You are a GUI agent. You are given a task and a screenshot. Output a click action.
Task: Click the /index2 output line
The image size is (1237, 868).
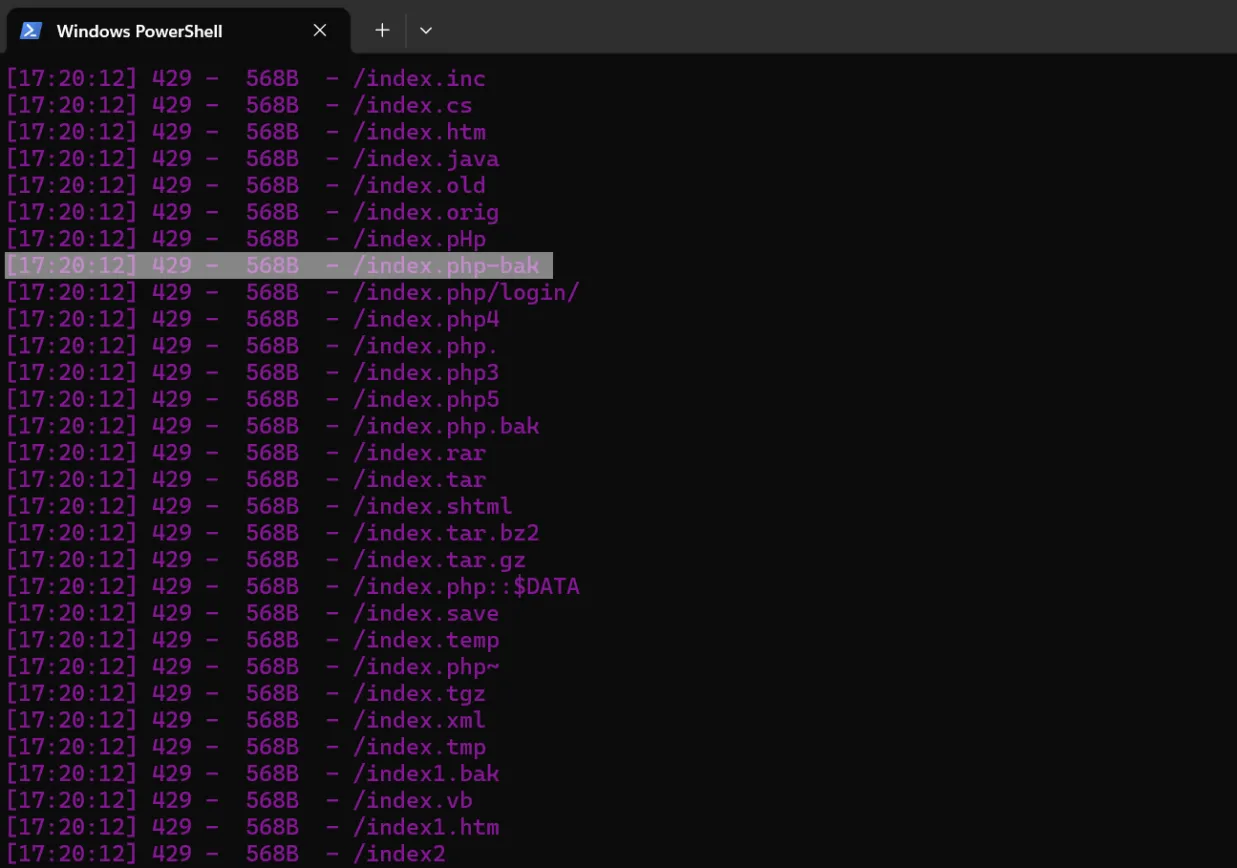pyautogui.click(x=226, y=854)
